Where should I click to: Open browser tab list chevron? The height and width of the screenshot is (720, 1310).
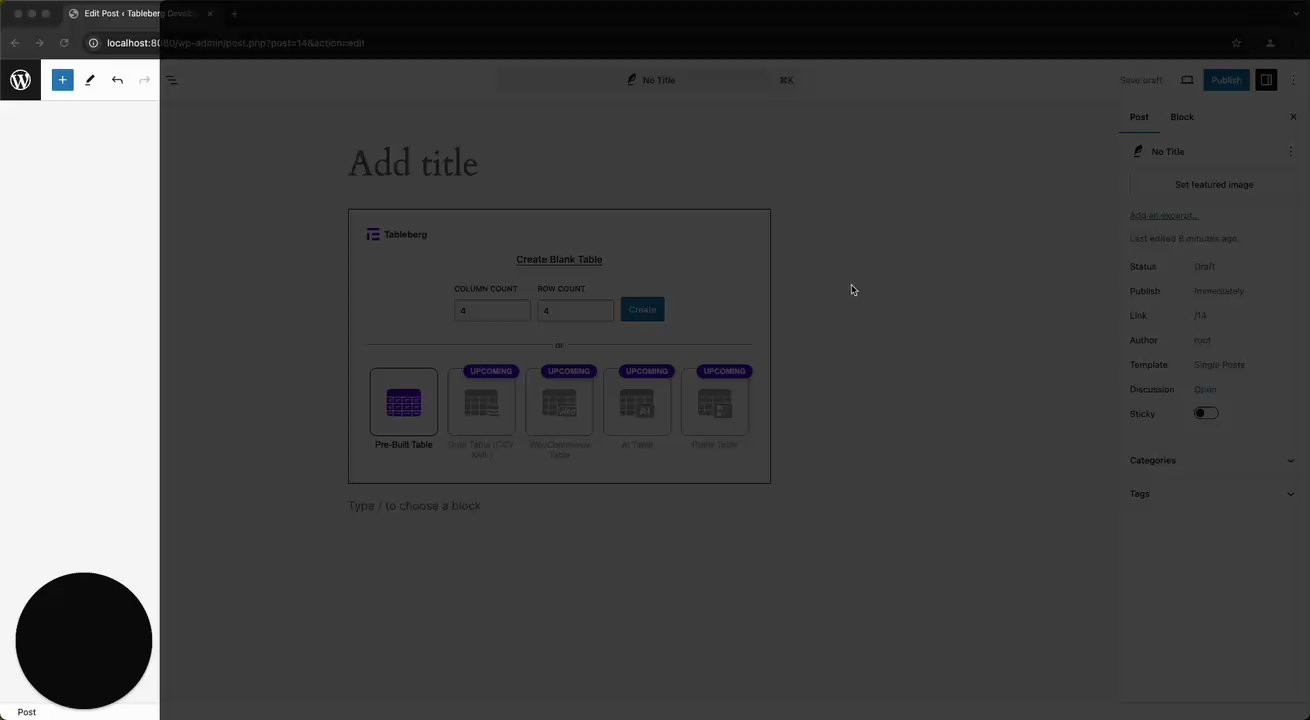click(1296, 14)
